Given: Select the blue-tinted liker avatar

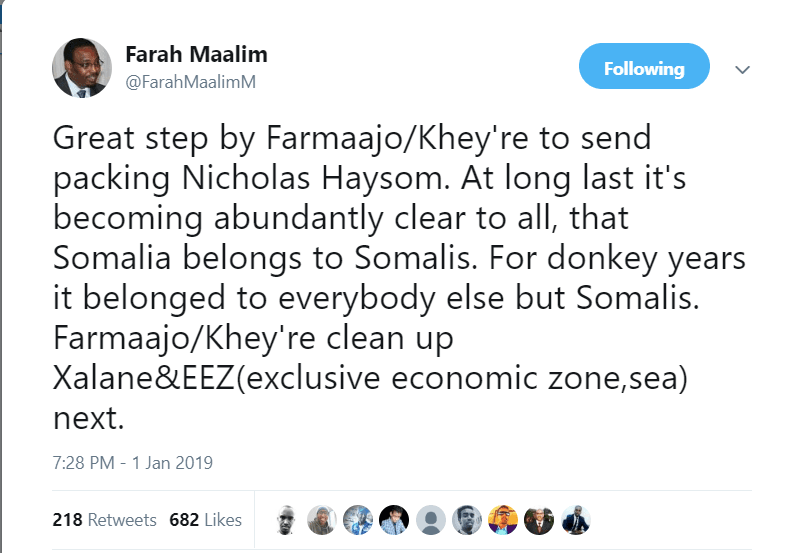Looking at the screenshot, I should (x=358, y=519).
